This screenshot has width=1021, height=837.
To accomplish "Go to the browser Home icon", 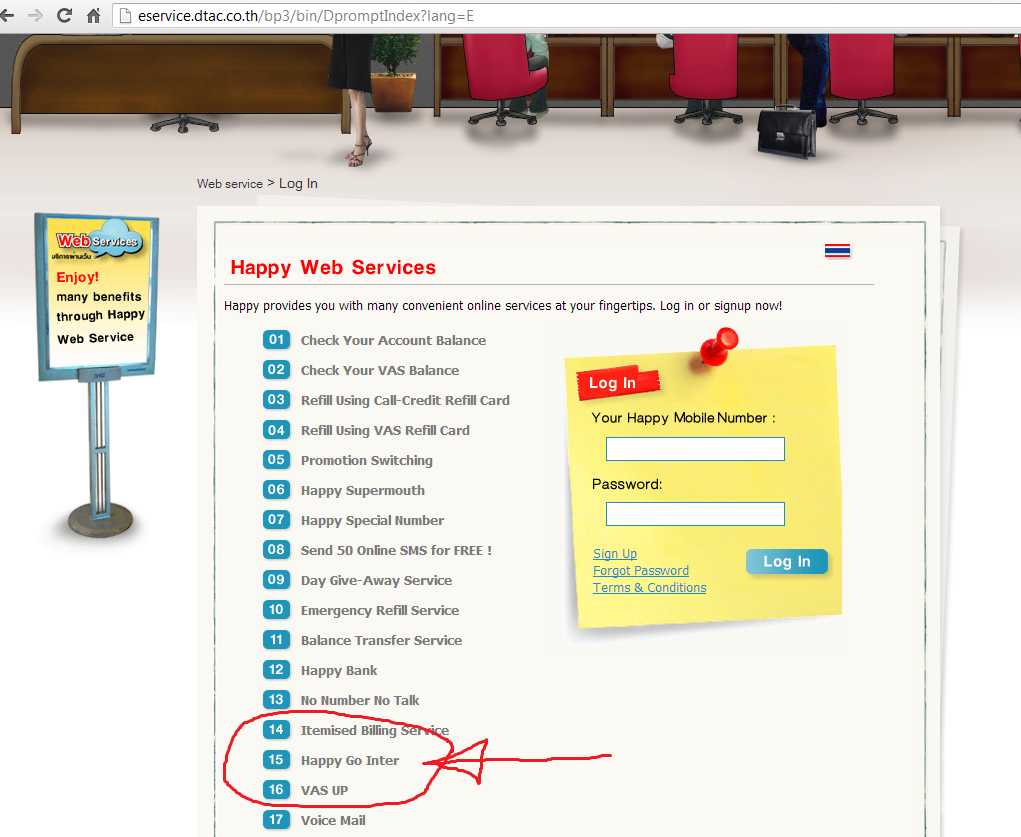I will coord(94,15).
